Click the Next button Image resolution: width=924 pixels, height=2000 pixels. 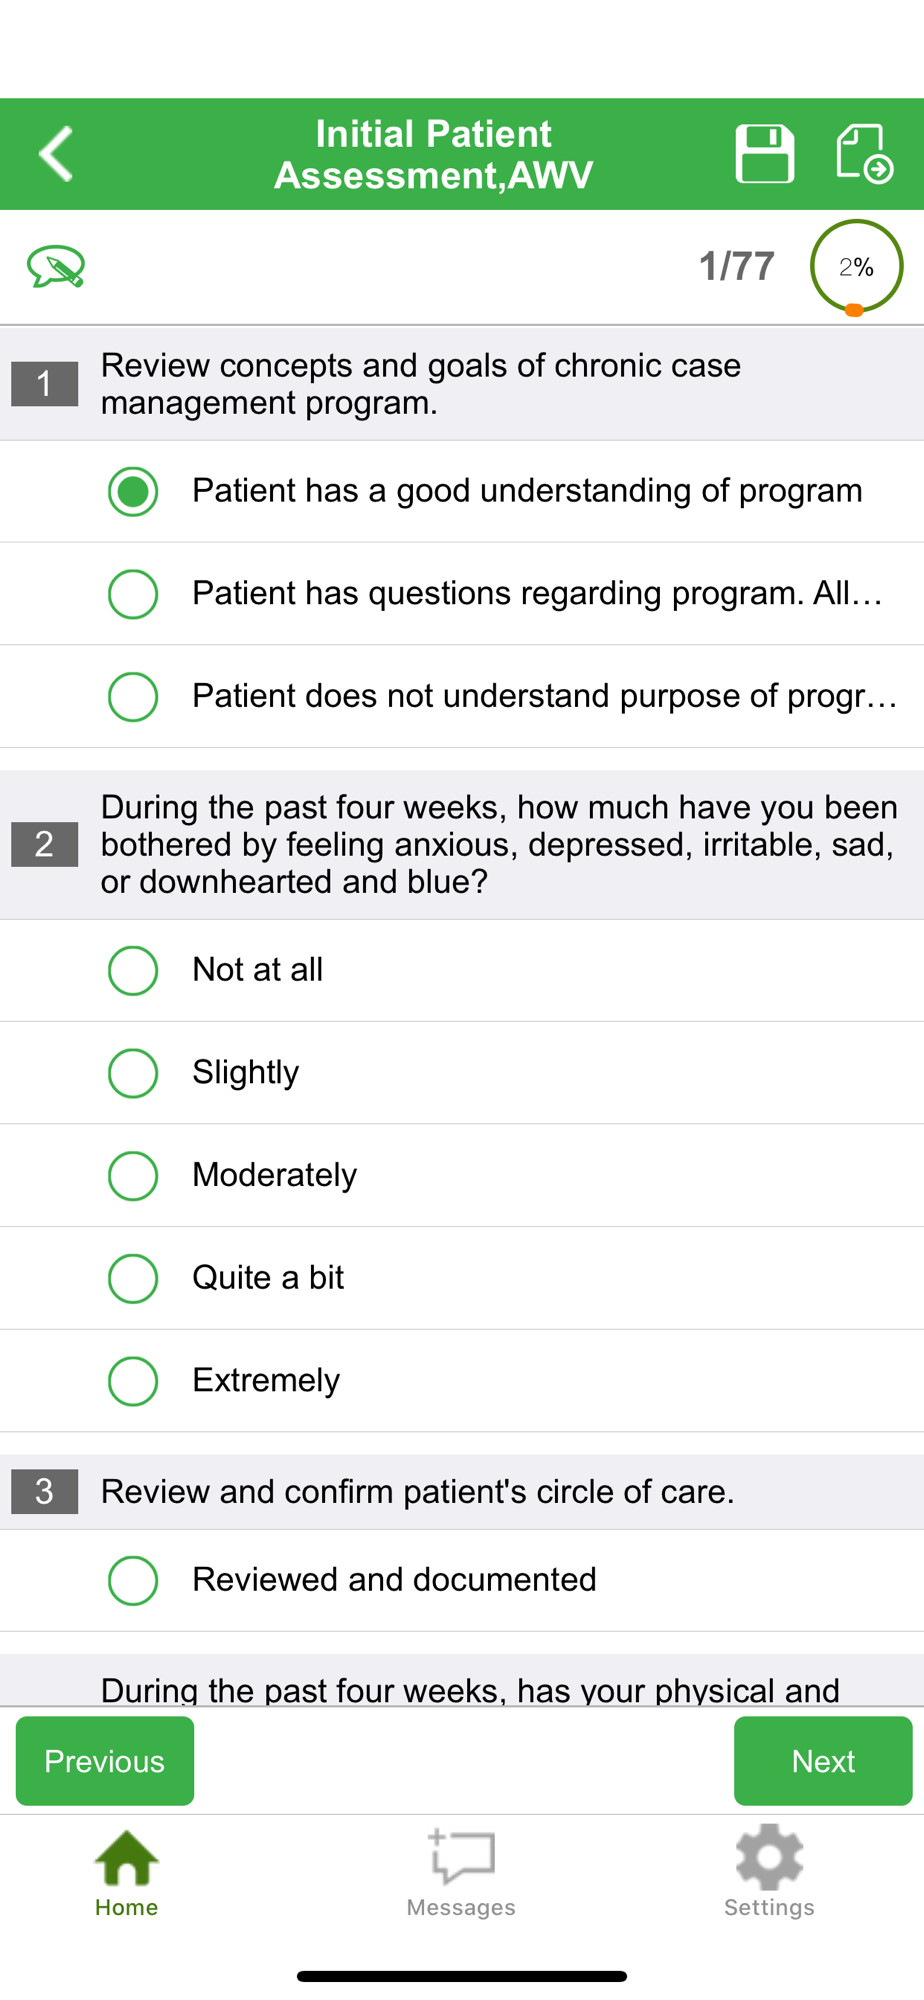pos(823,1761)
